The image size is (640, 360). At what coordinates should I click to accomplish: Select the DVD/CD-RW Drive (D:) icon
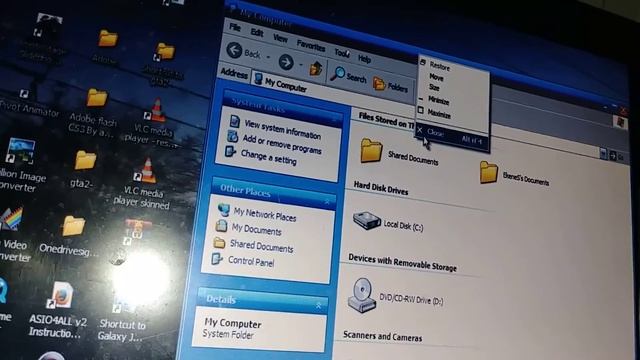pos(361,295)
